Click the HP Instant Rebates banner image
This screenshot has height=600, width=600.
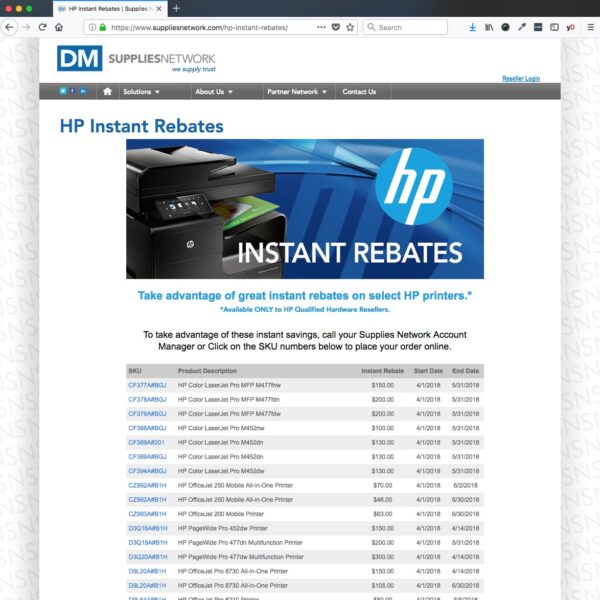coord(304,208)
